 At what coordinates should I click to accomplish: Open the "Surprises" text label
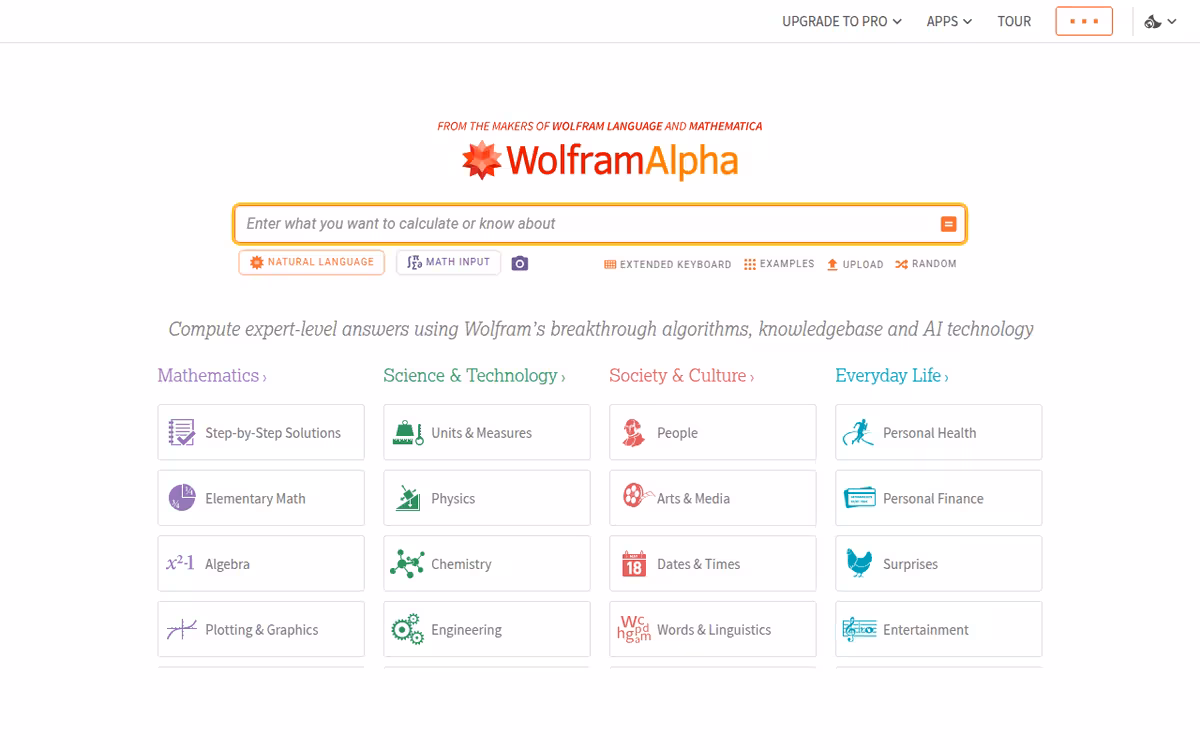pyautogui.click(x=910, y=564)
